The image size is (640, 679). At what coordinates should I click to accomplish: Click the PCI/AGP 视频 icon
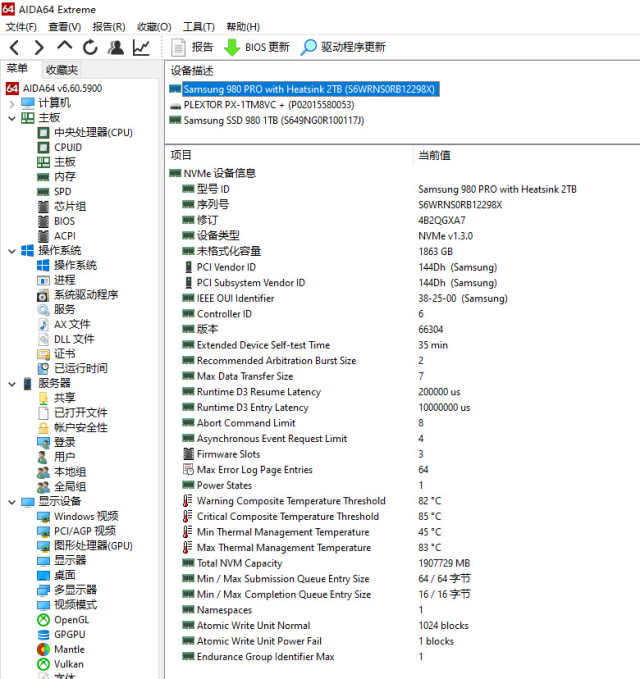pyautogui.click(x=43, y=531)
